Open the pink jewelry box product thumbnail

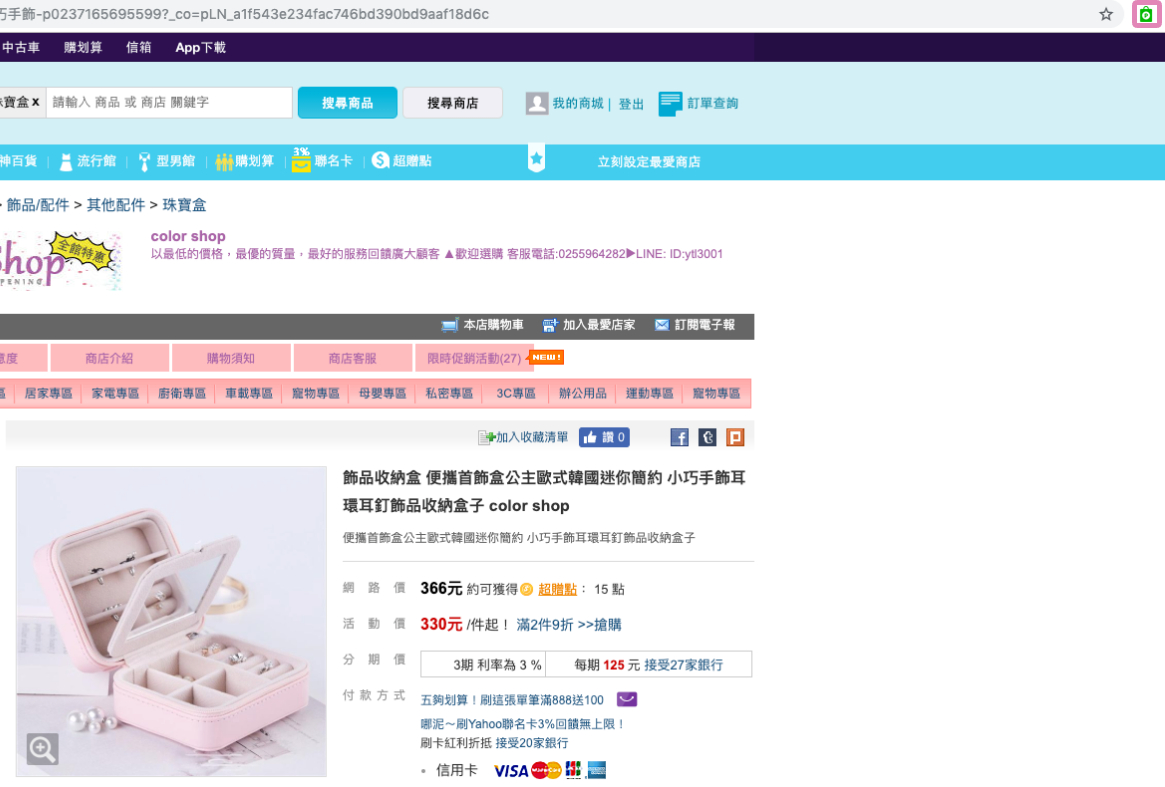coord(171,622)
